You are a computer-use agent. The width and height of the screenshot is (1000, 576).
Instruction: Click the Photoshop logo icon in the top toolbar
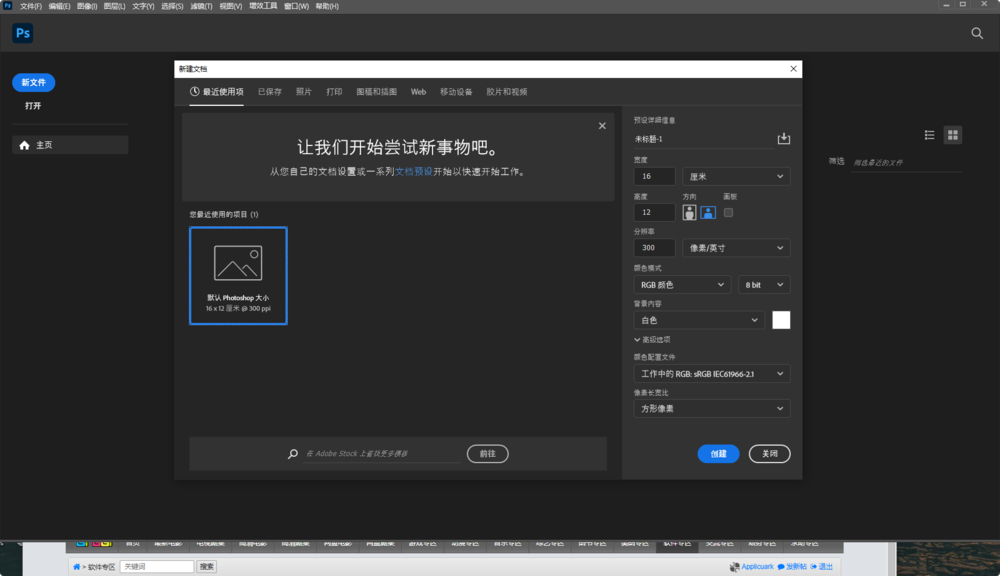tap(22, 32)
